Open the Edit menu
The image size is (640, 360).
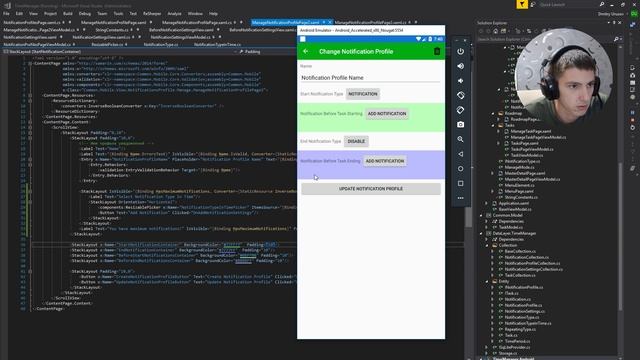pyautogui.click(x=19, y=13)
